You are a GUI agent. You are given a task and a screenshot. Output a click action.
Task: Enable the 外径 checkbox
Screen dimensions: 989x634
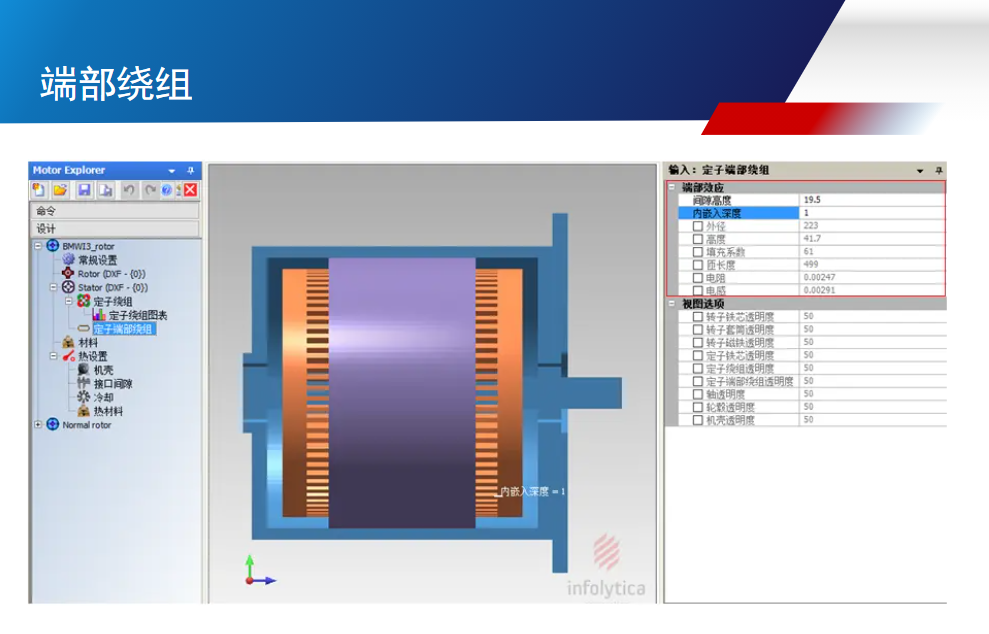coord(698,226)
